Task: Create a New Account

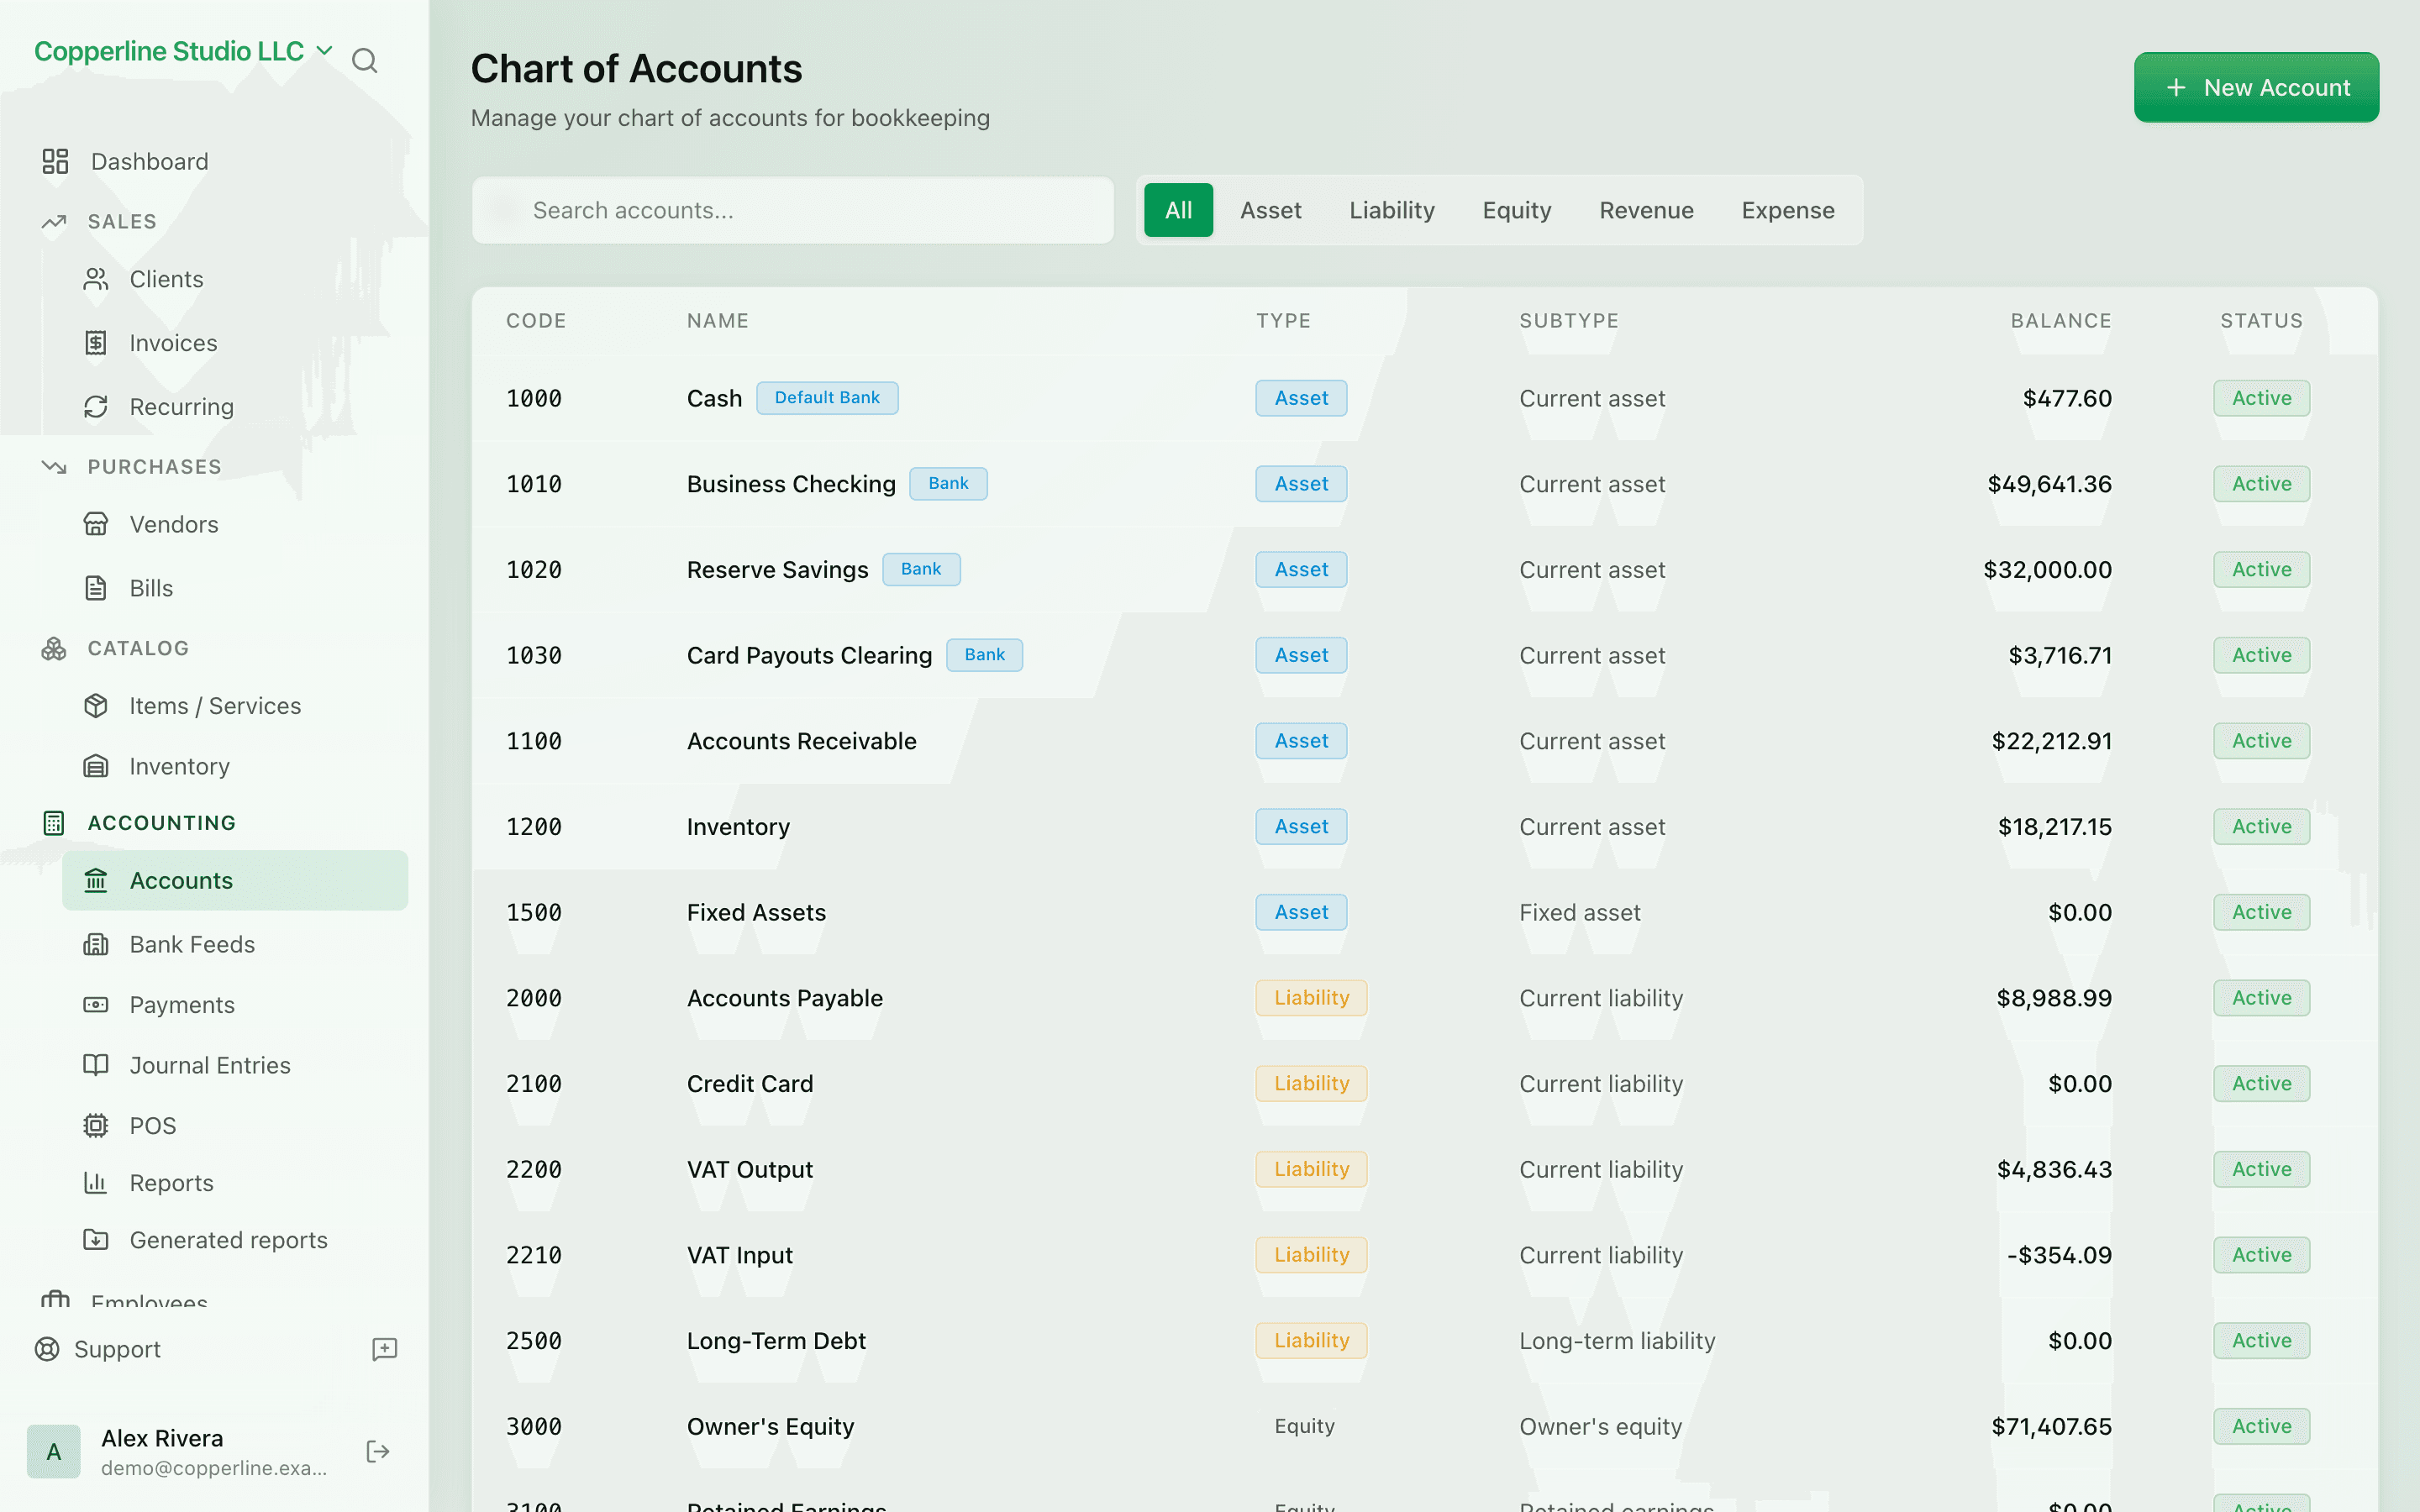Action: click(2256, 88)
